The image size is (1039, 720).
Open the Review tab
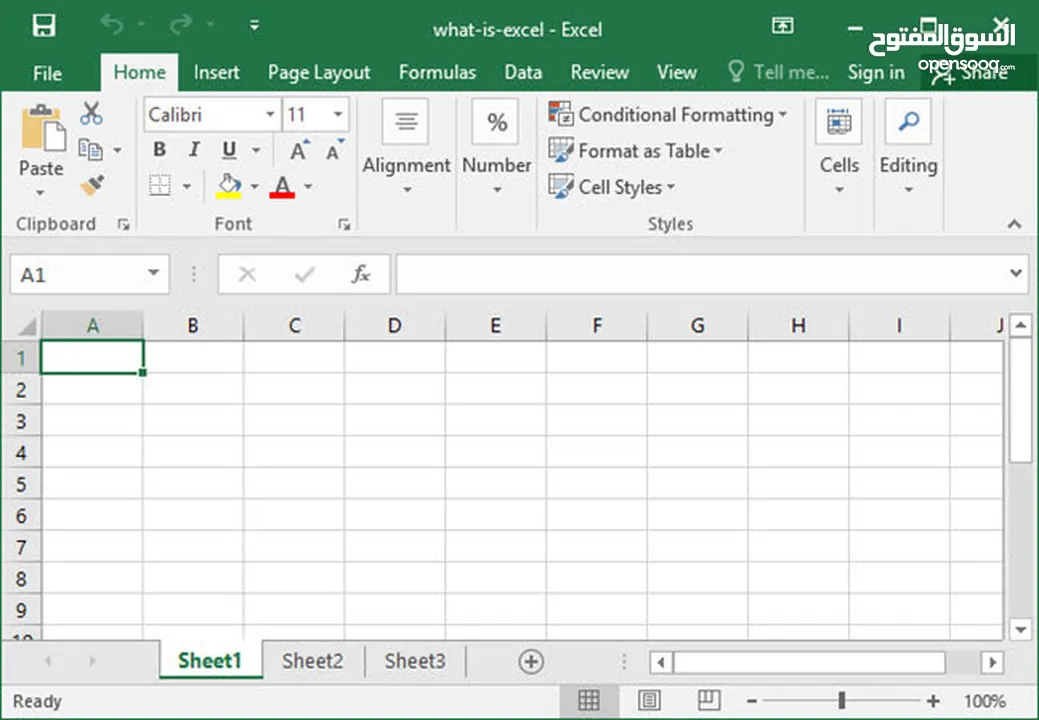pyautogui.click(x=600, y=72)
